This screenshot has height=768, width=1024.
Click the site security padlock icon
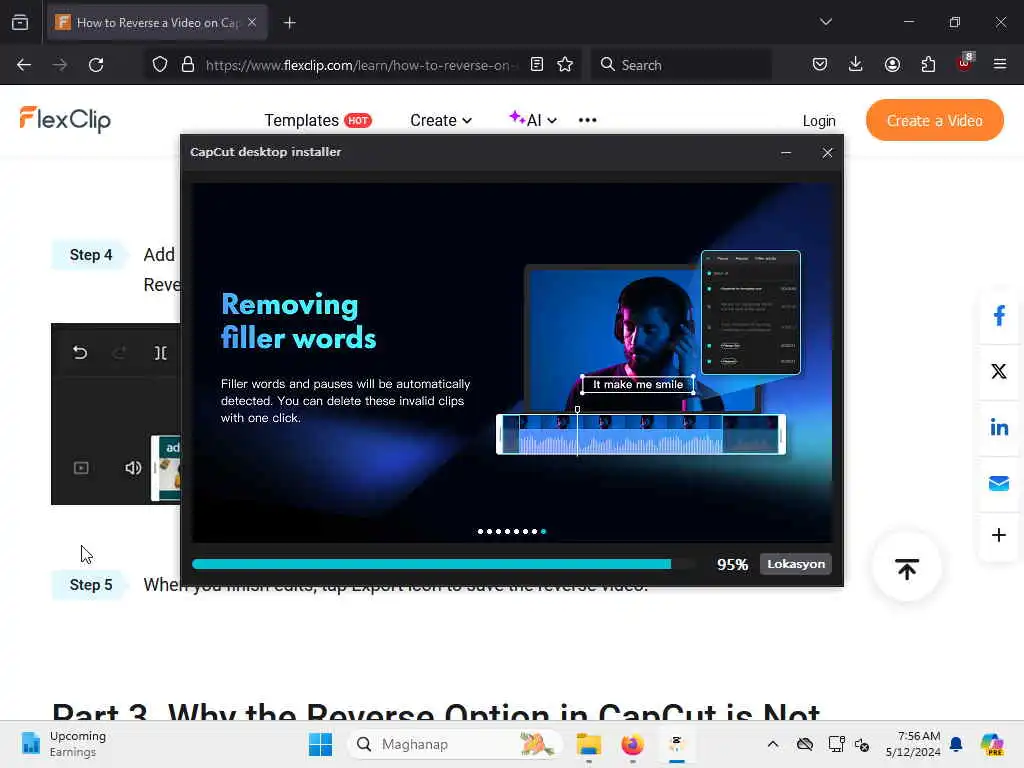187,65
